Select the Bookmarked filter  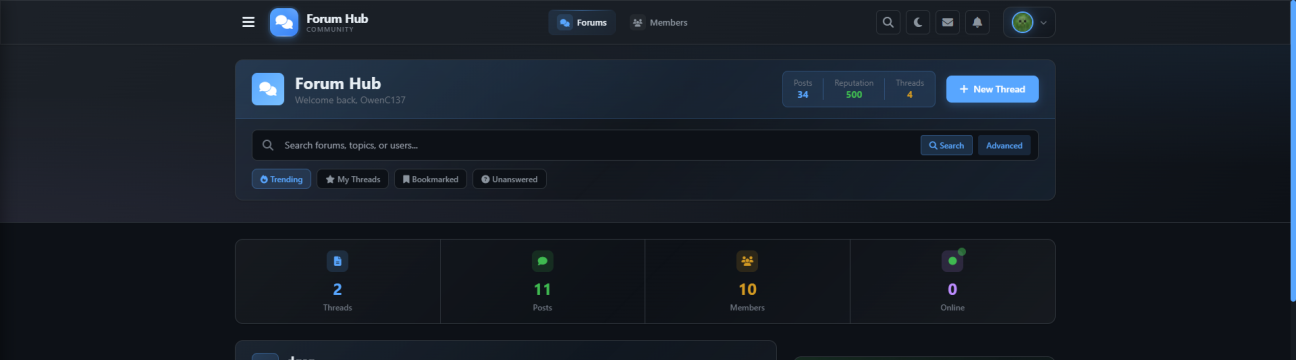pos(430,179)
